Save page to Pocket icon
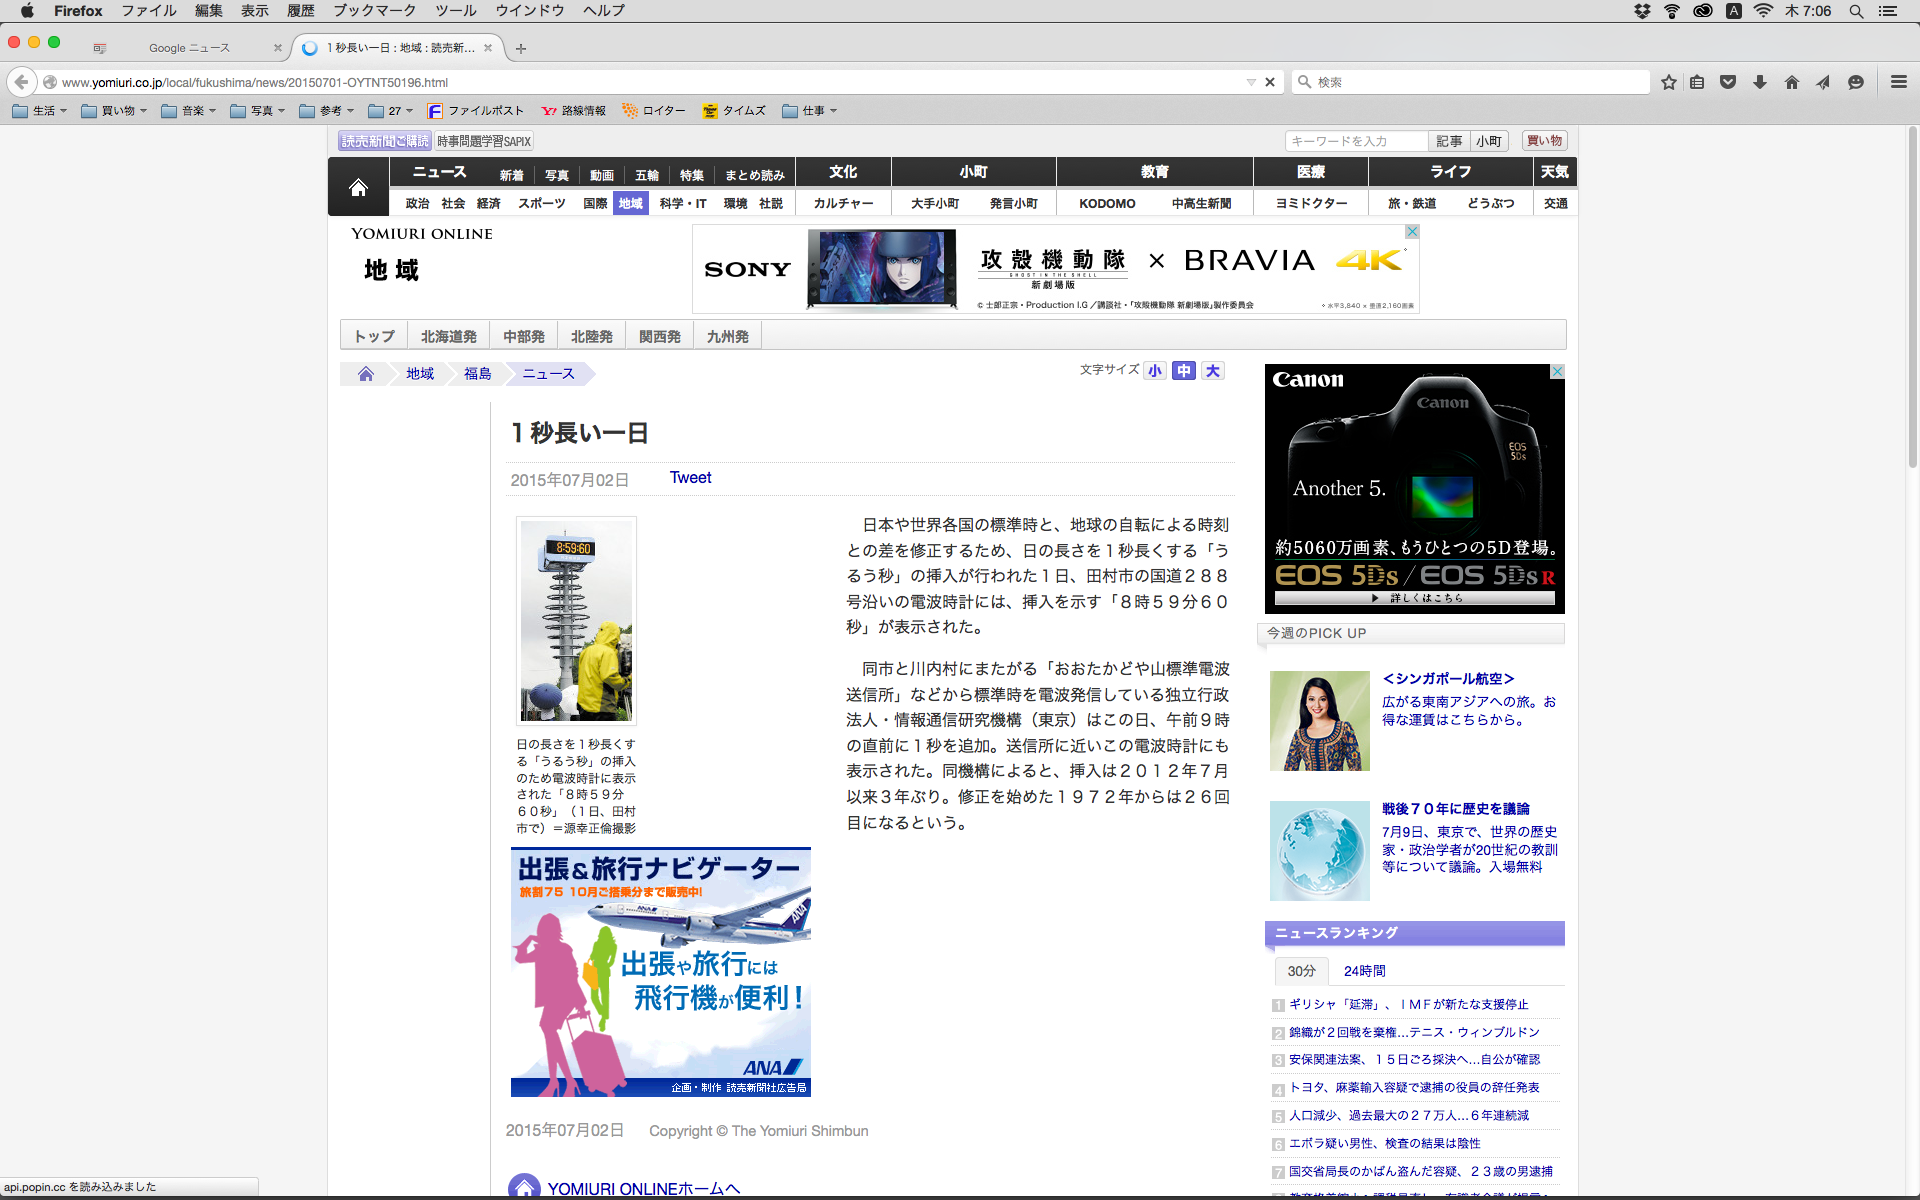The height and width of the screenshot is (1200, 1920). [1727, 82]
